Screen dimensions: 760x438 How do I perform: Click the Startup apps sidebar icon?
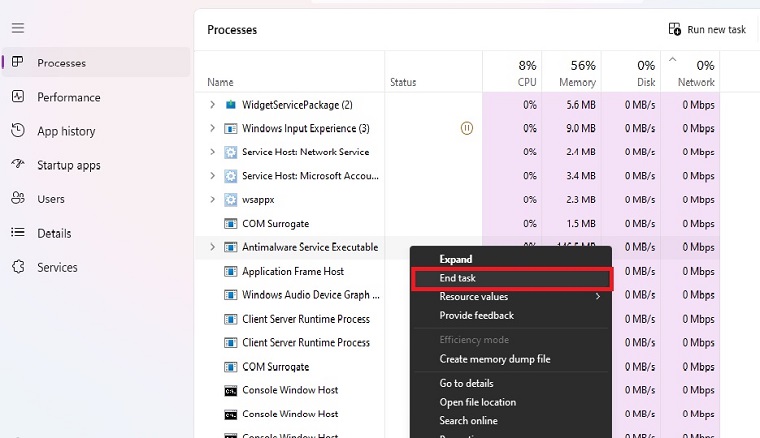(18, 165)
